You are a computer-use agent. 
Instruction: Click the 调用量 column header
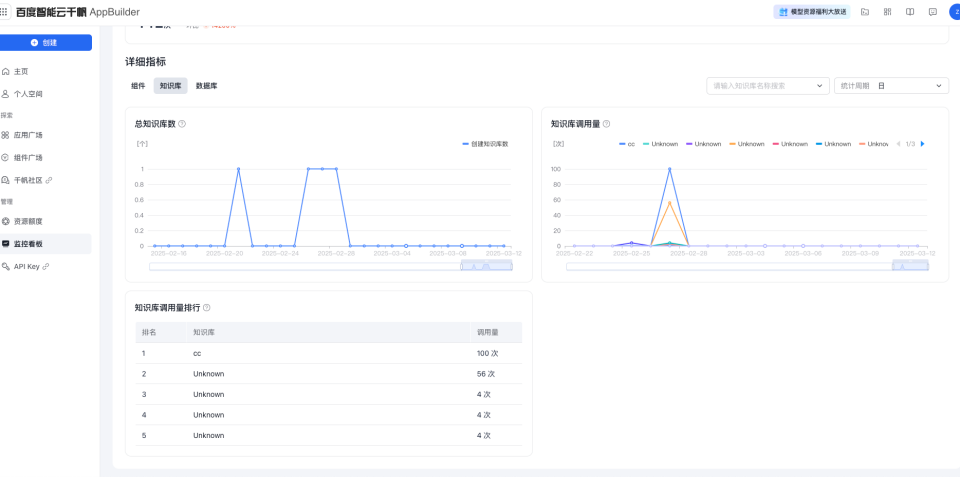click(488, 332)
